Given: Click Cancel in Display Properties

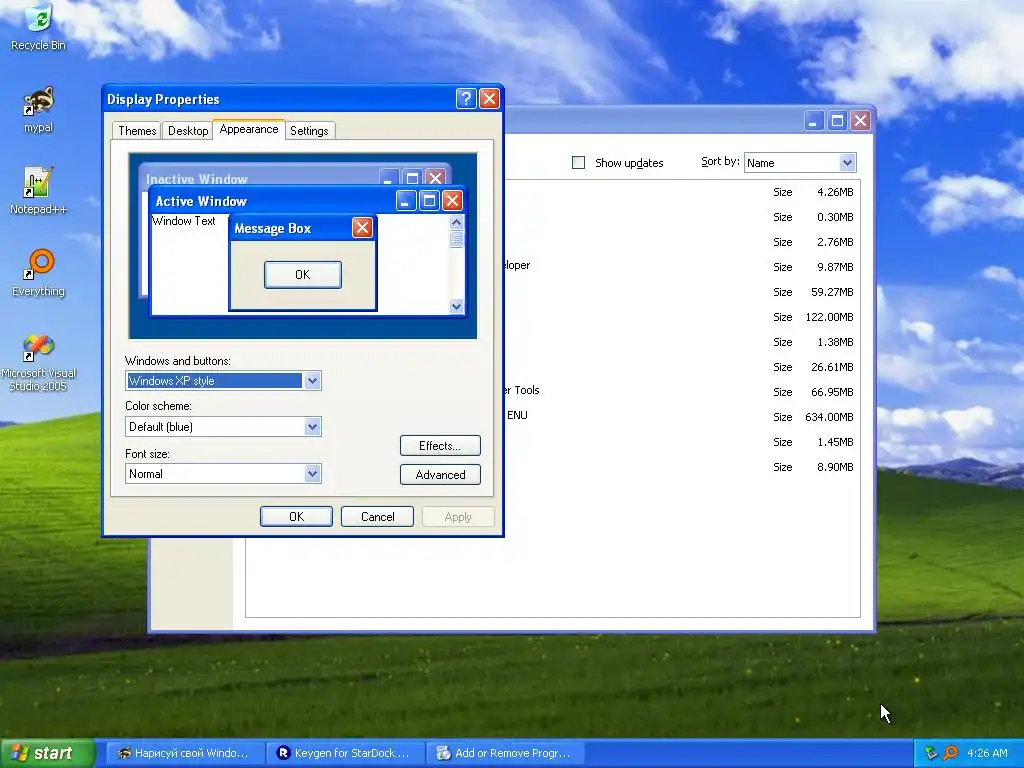Looking at the screenshot, I should click(x=377, y=517).
